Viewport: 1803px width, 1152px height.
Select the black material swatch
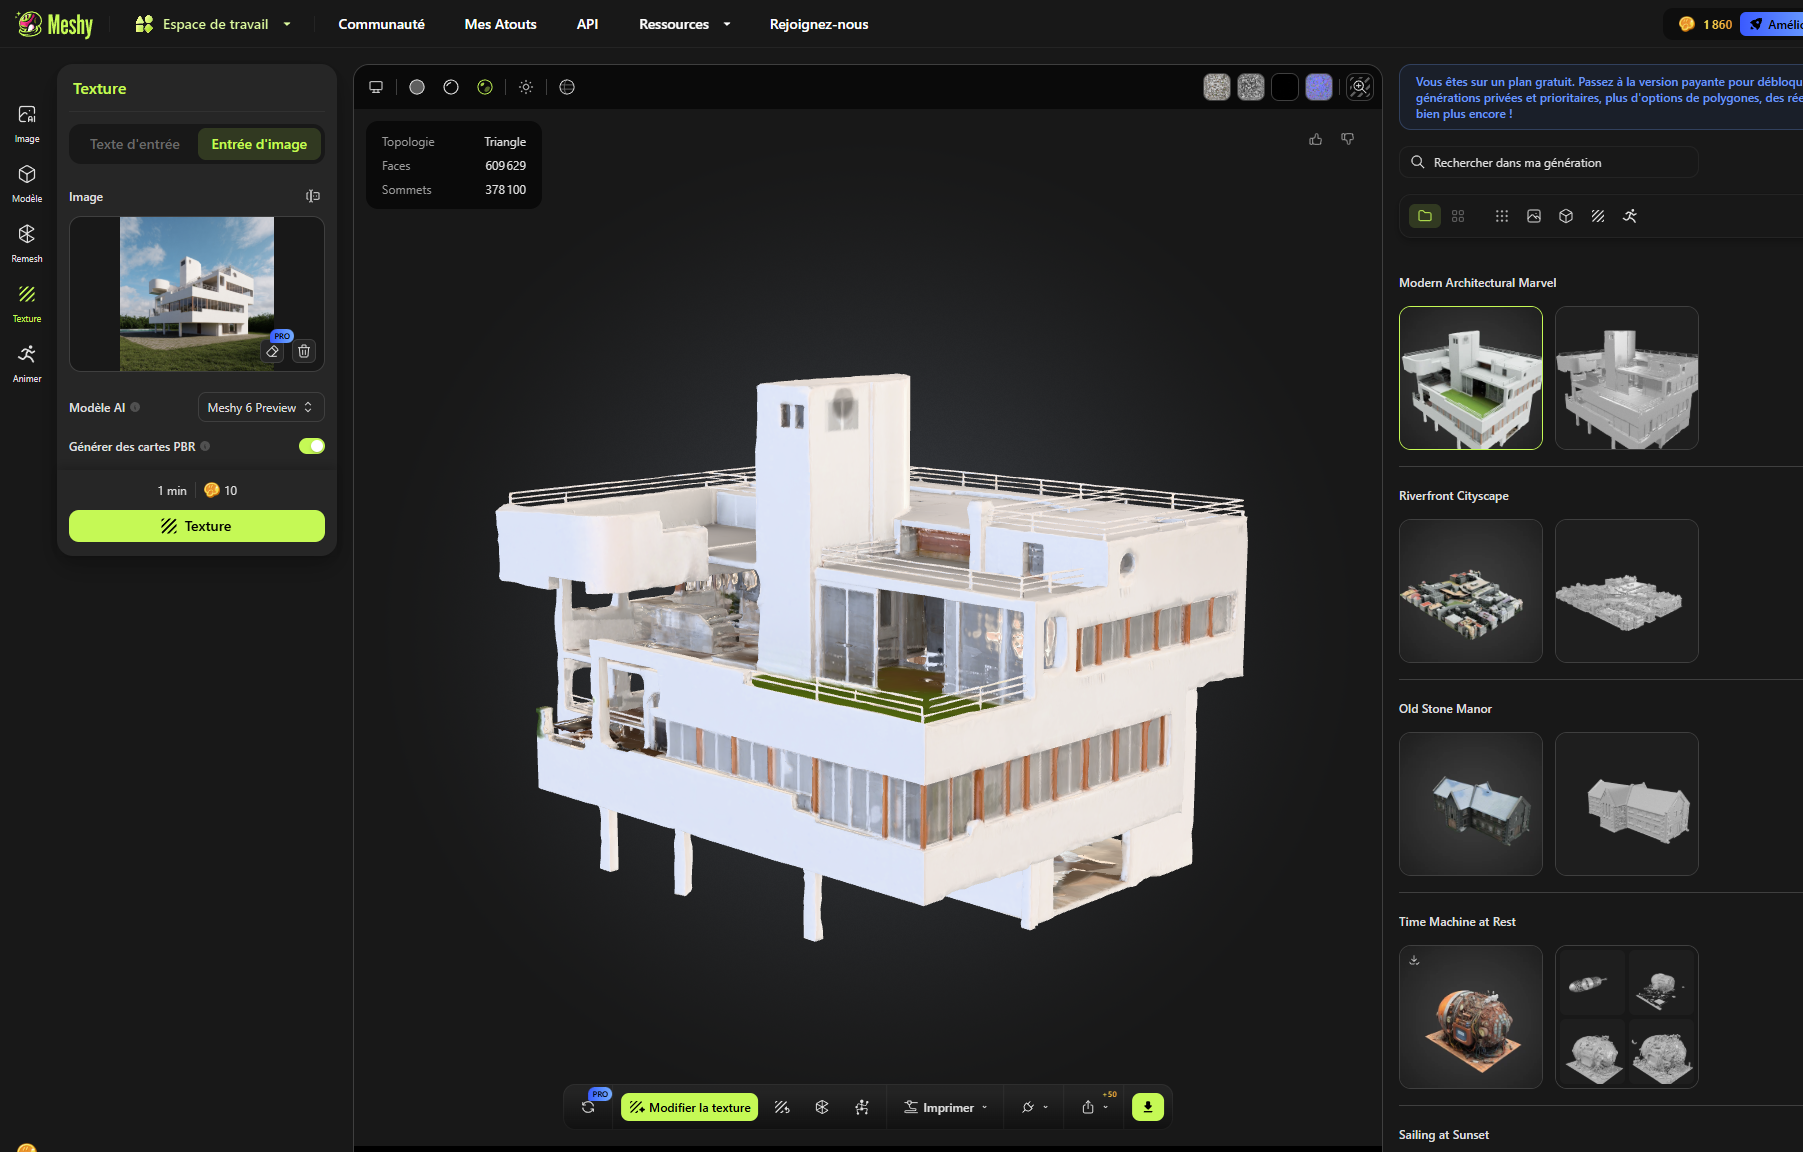[1285, 87]
